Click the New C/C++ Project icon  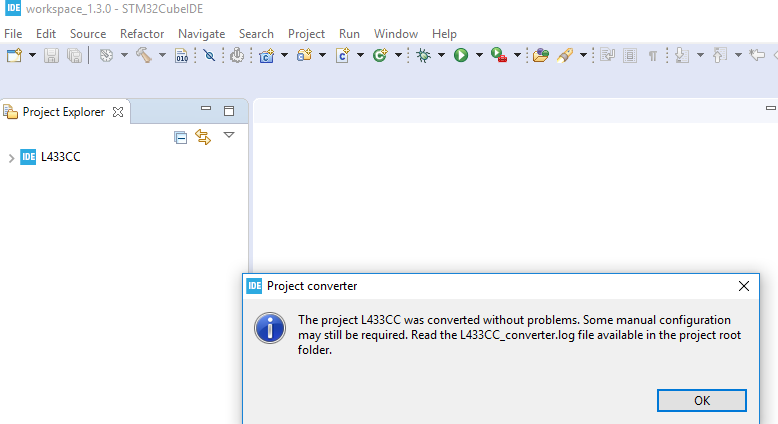pyautogui.click(x=266, y=55)
